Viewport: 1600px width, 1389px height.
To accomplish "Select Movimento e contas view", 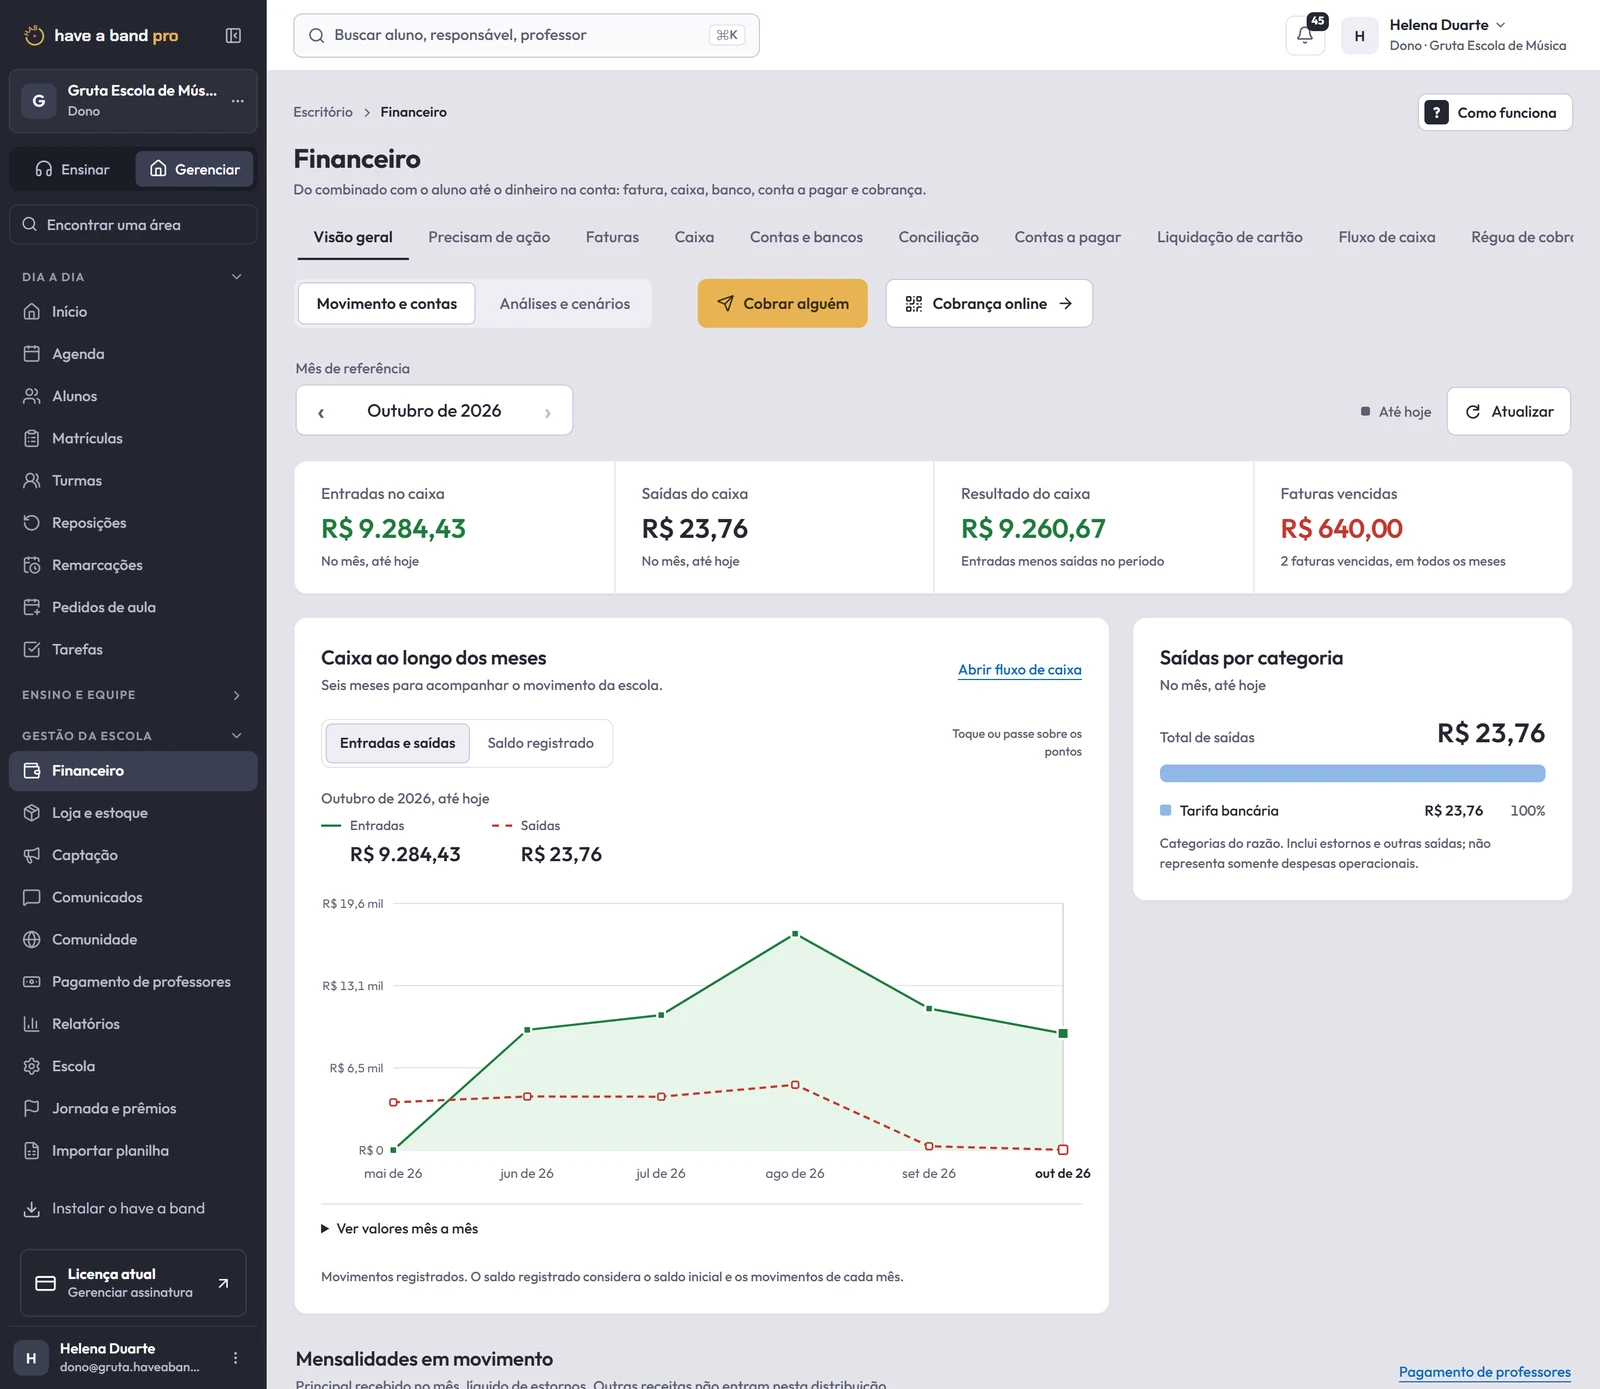I will point(386,304).
